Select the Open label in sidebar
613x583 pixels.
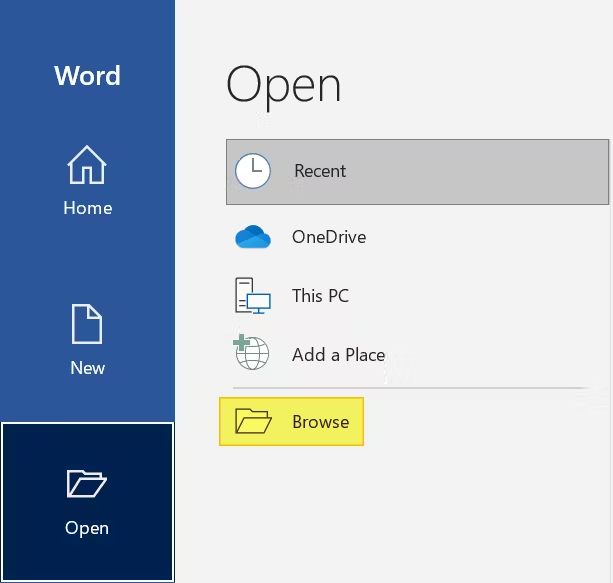coord(87,528)
